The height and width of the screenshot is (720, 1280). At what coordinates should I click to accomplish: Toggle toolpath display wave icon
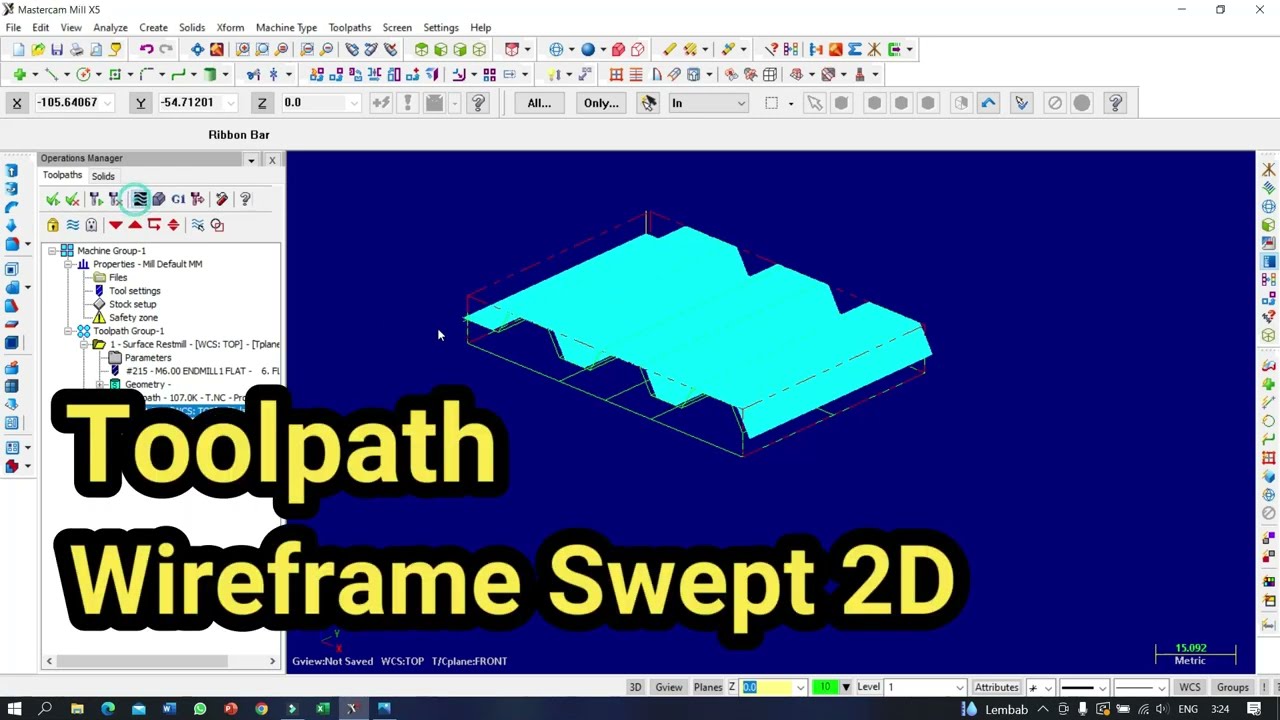pos(72,225)
